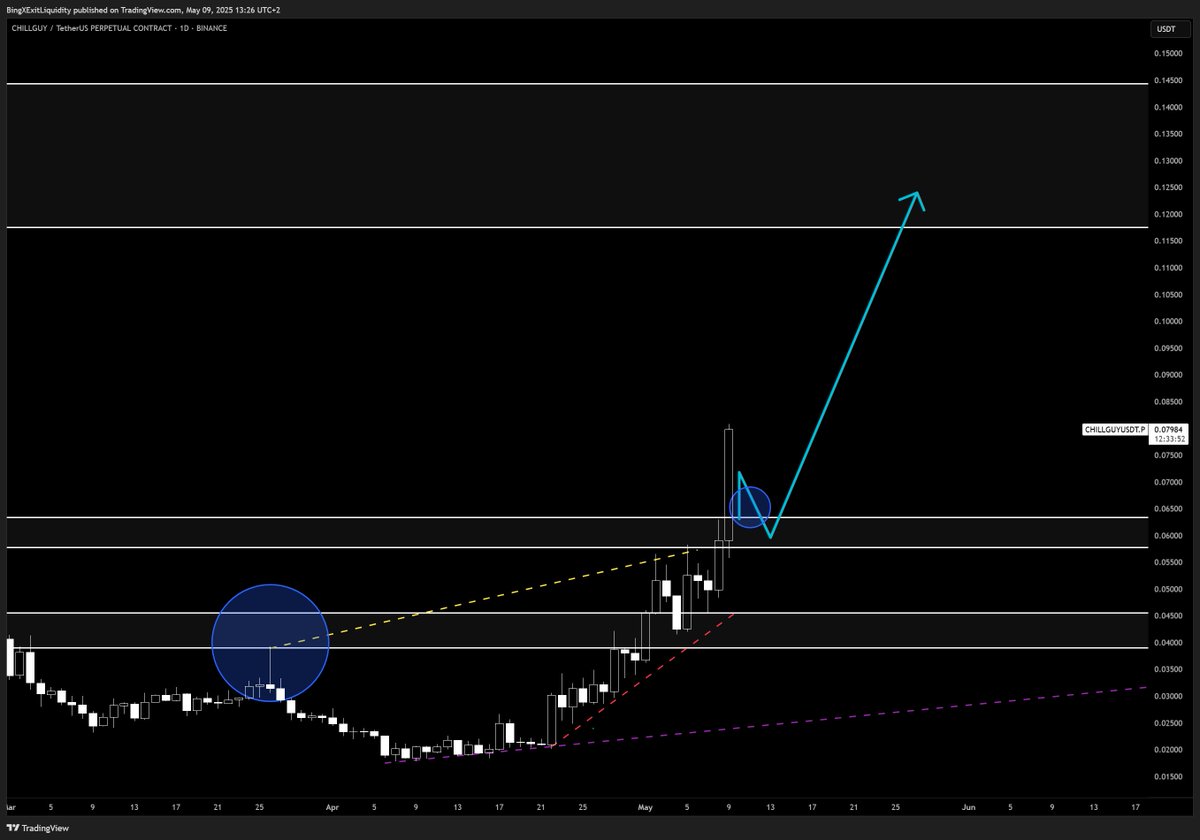Click the 0.13000 price axis label
Viewport: 1200px width, 840px height.
click(x=1167, y=161)
